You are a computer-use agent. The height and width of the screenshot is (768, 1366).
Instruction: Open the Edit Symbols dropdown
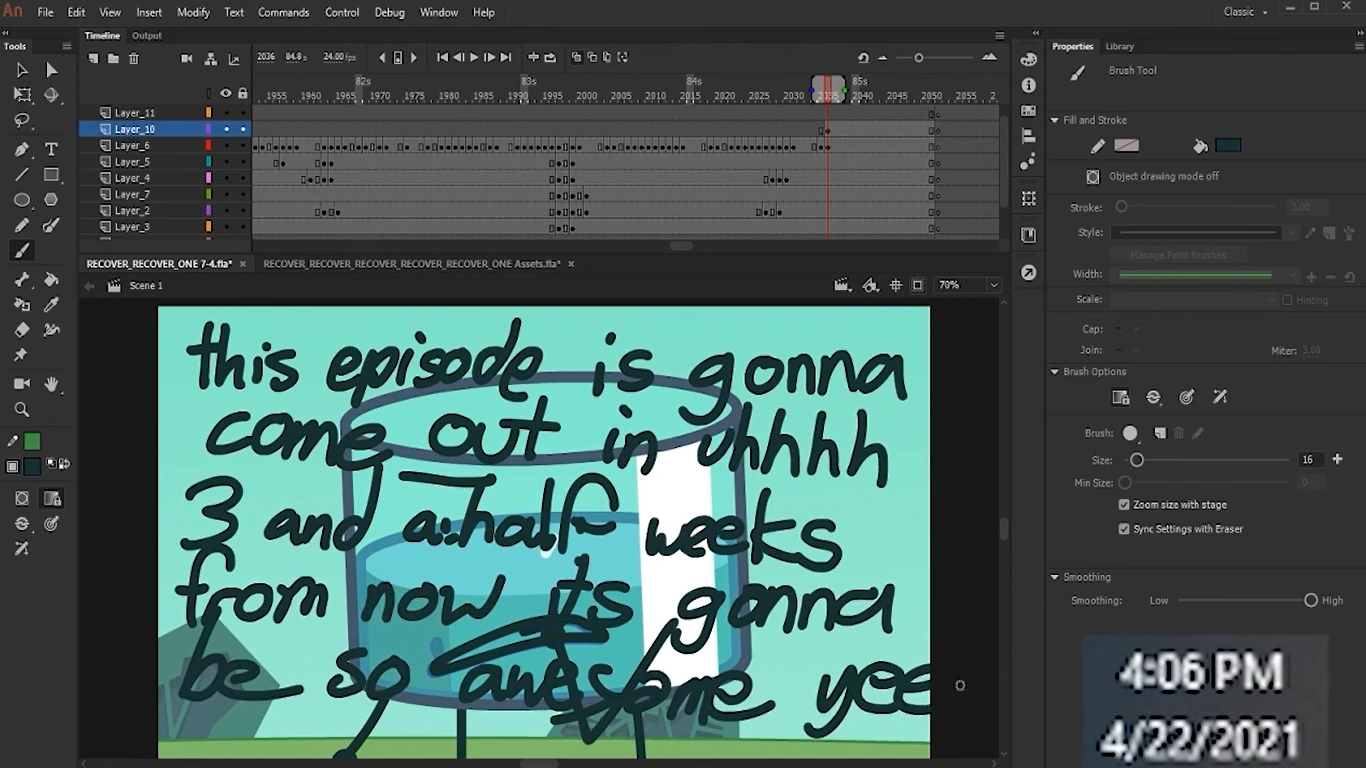[x=871, y=286]
